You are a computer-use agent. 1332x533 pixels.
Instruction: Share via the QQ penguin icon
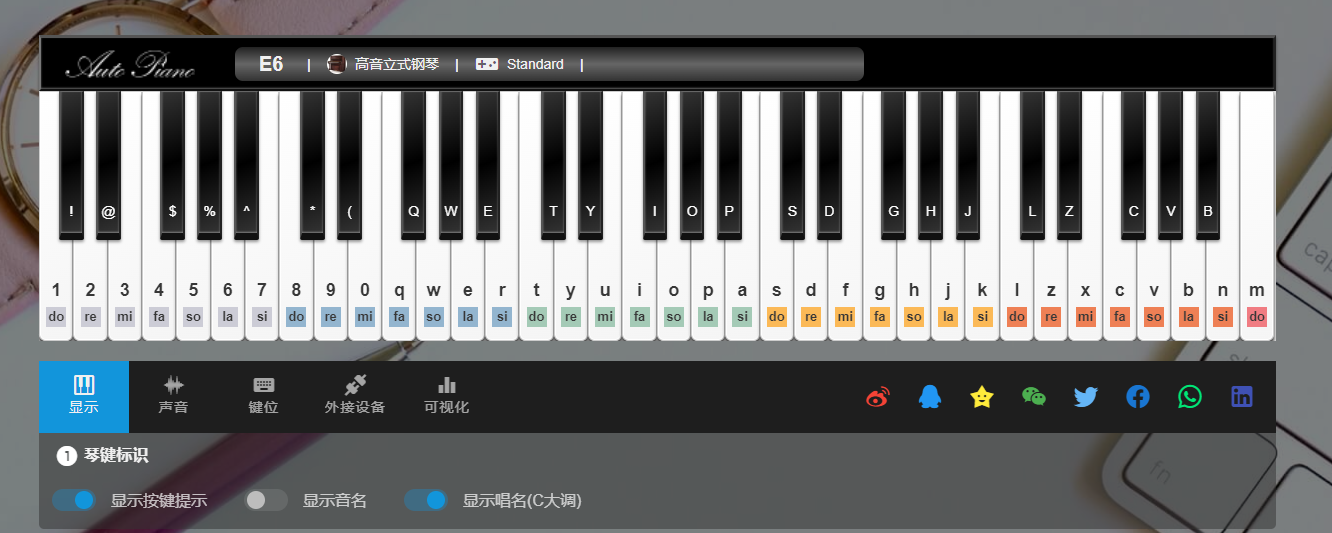coord(929,397)
